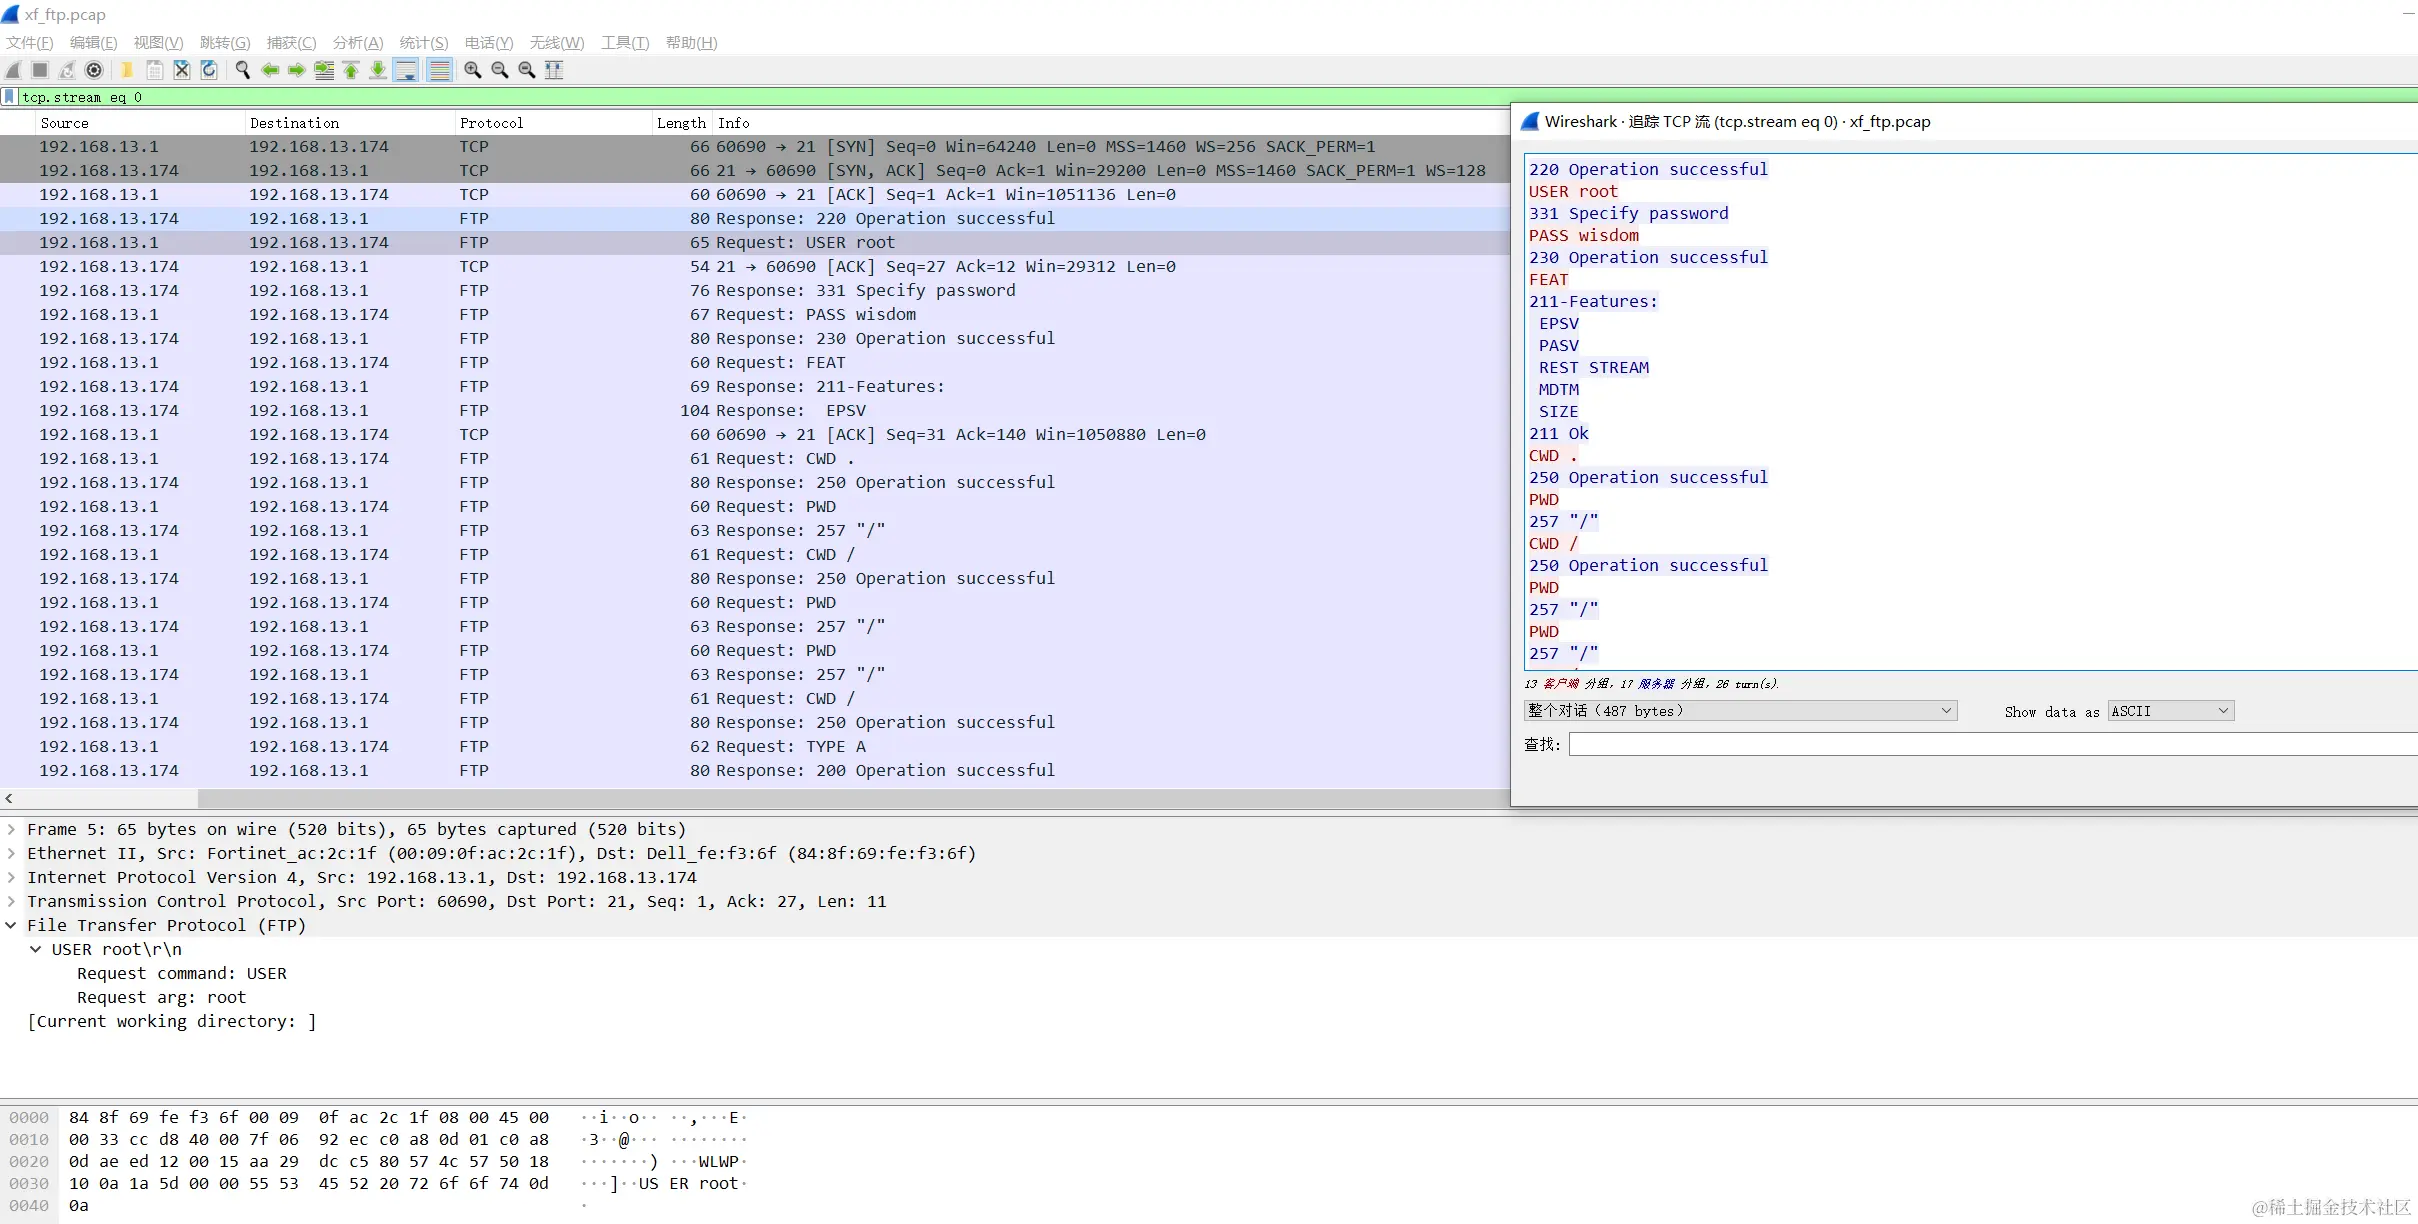Go forward with green right arrow
This screenshot has height=1224, width=2418.
[297, 70]
